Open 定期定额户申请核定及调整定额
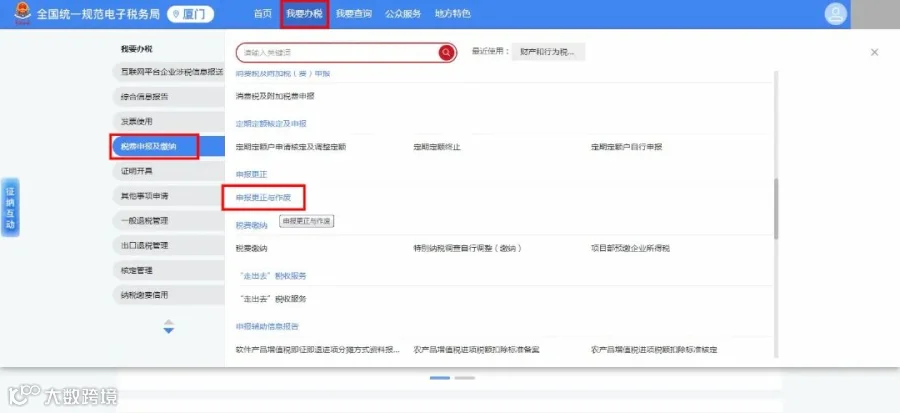Screen dimensions: 900x413 291,147
